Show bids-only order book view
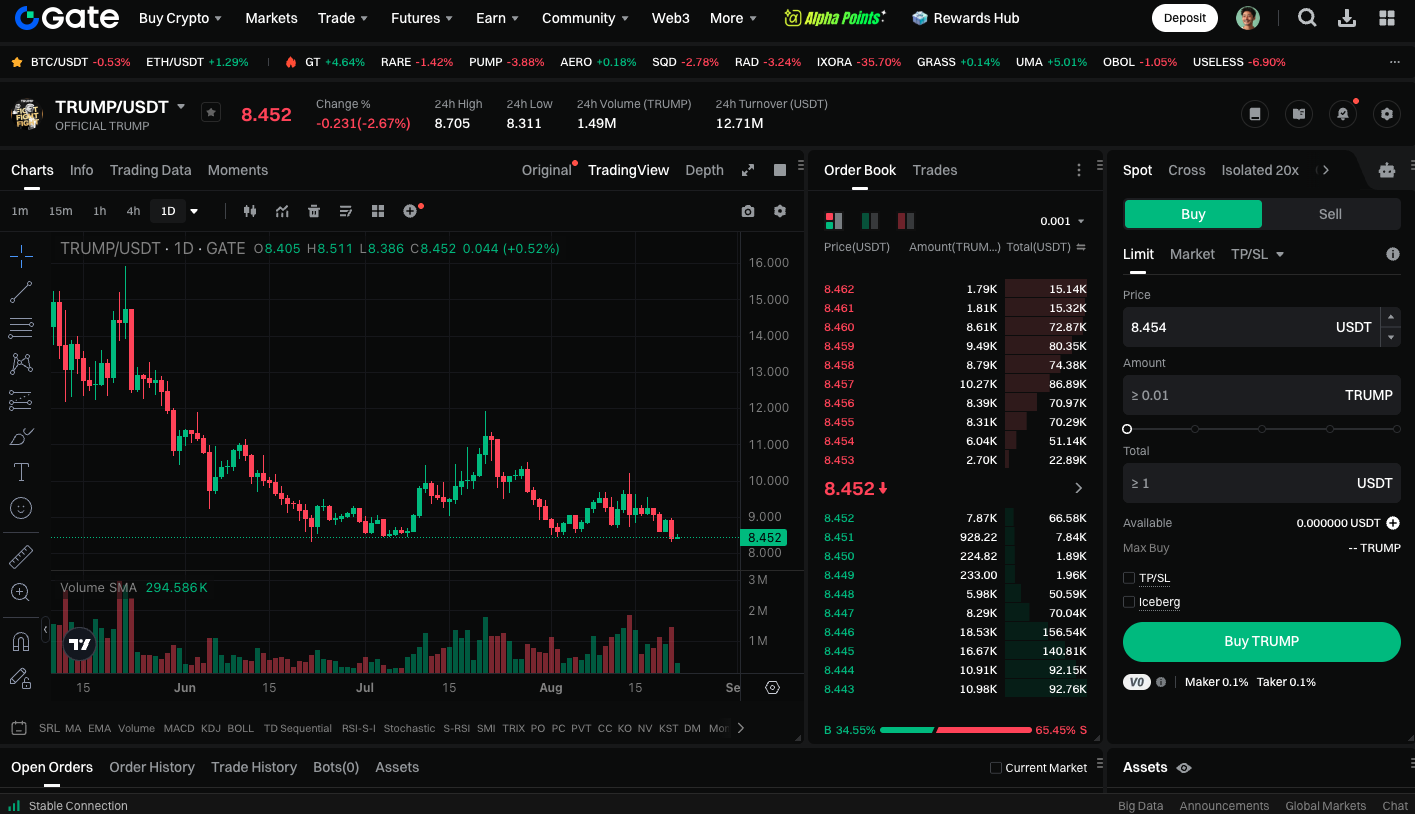 [x=870, y=221]
